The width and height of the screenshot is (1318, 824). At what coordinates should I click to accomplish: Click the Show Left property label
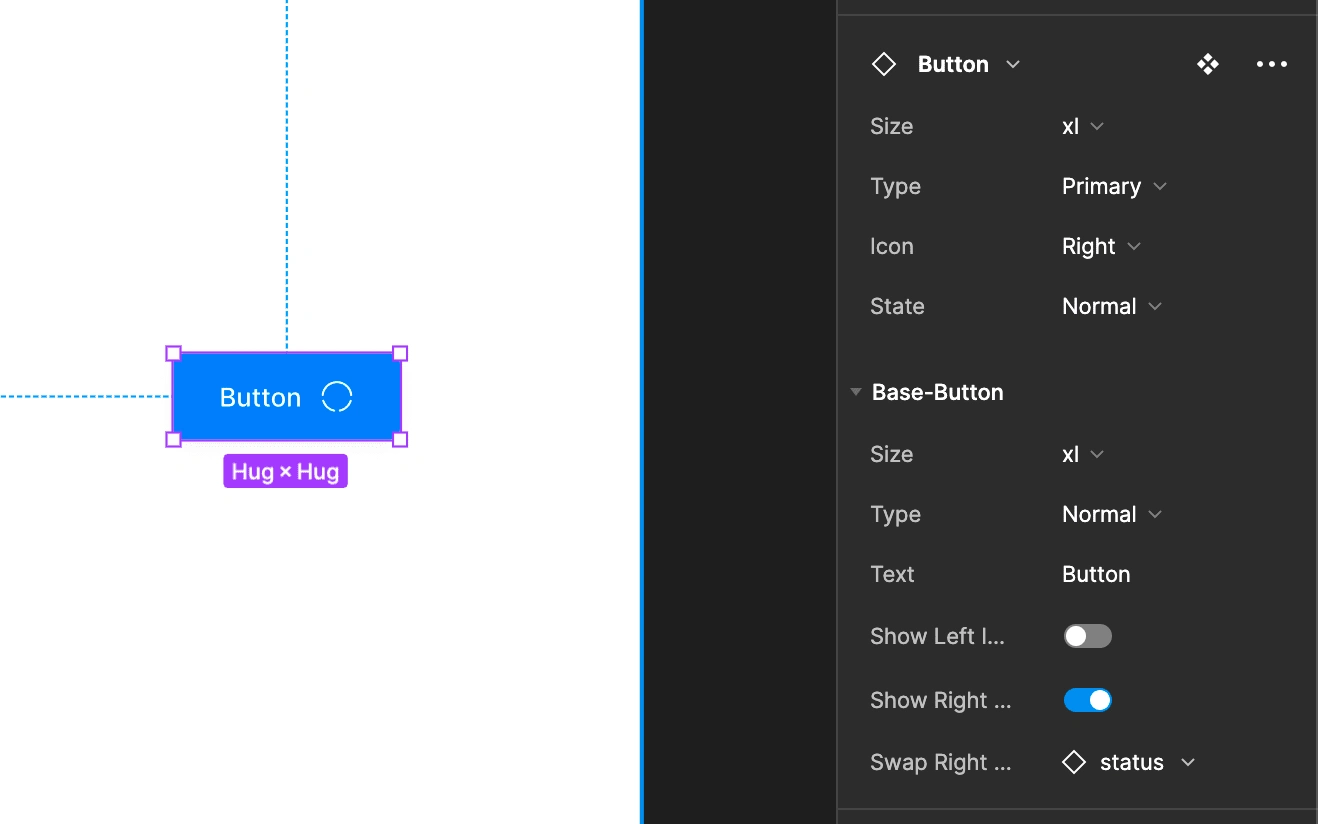coord(937,636)
